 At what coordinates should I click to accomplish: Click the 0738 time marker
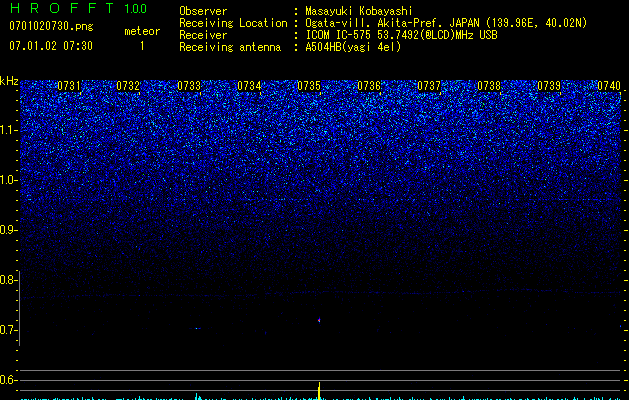pos(489,86)
